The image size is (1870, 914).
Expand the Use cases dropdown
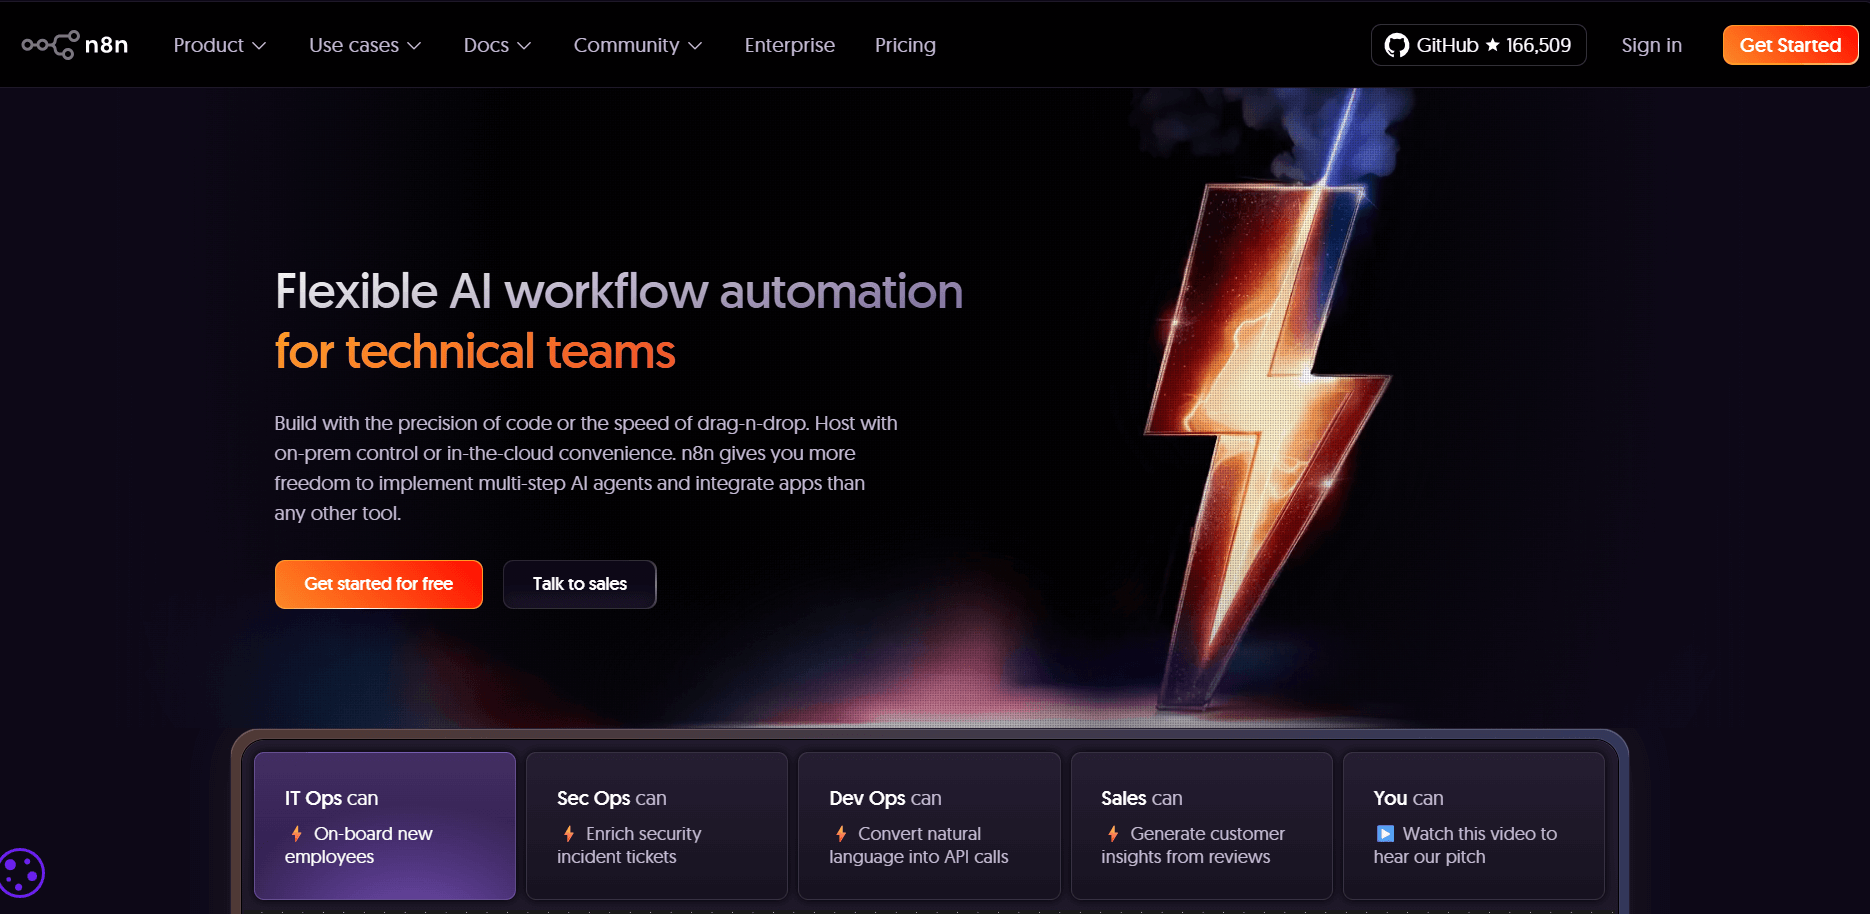point(364,45)
